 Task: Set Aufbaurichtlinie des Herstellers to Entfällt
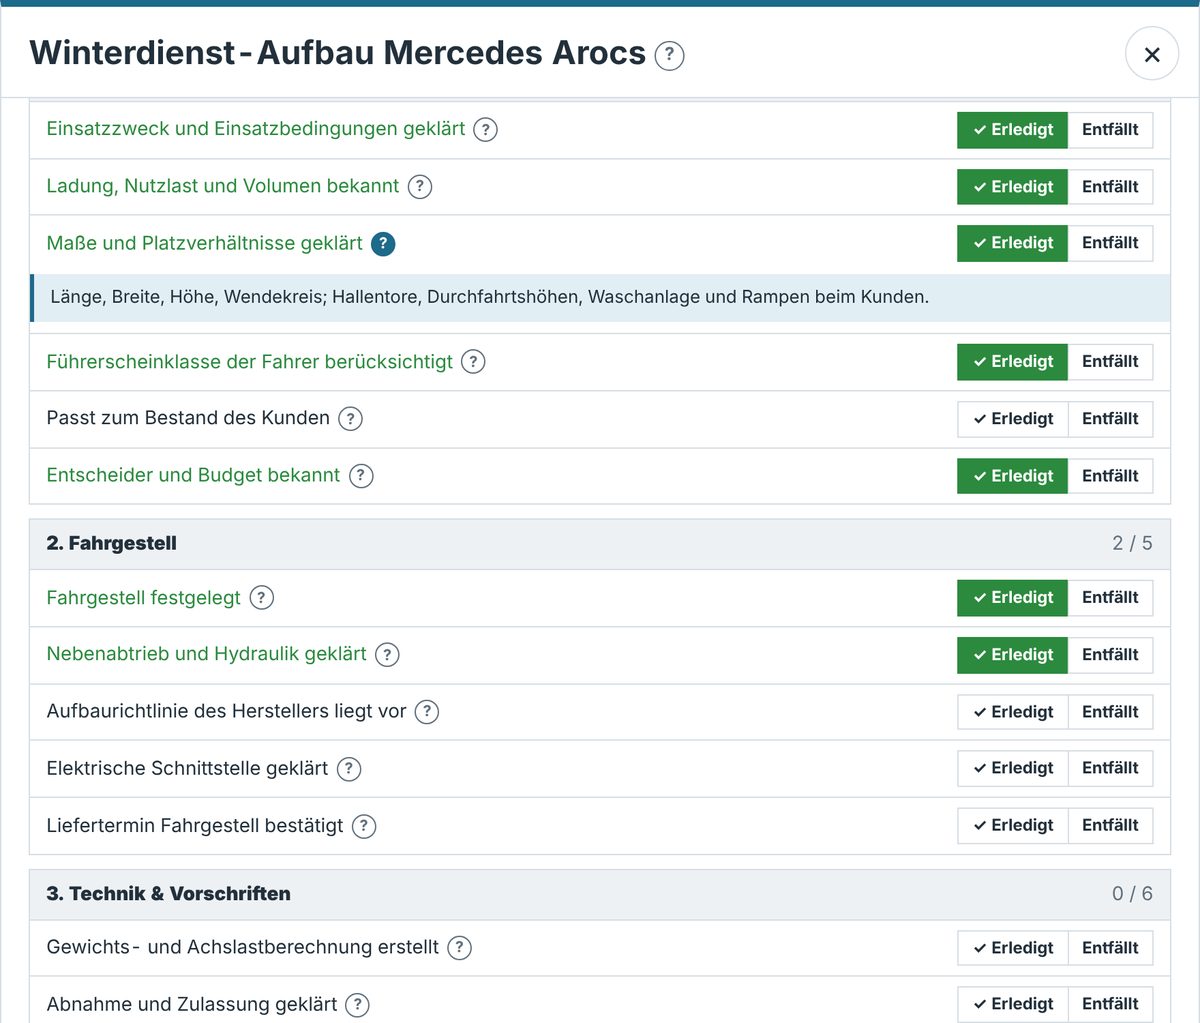point(1110,712)
